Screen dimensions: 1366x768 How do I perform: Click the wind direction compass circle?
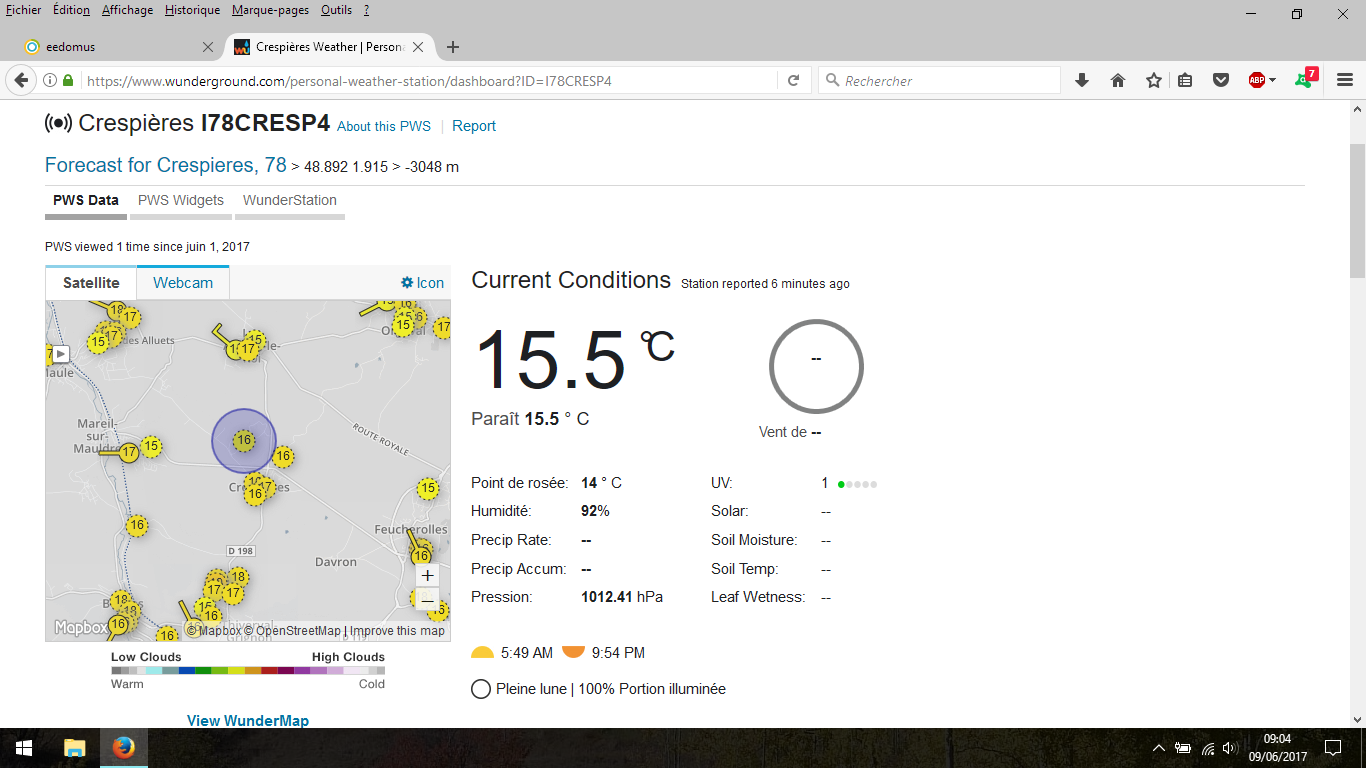pos(816,367)
